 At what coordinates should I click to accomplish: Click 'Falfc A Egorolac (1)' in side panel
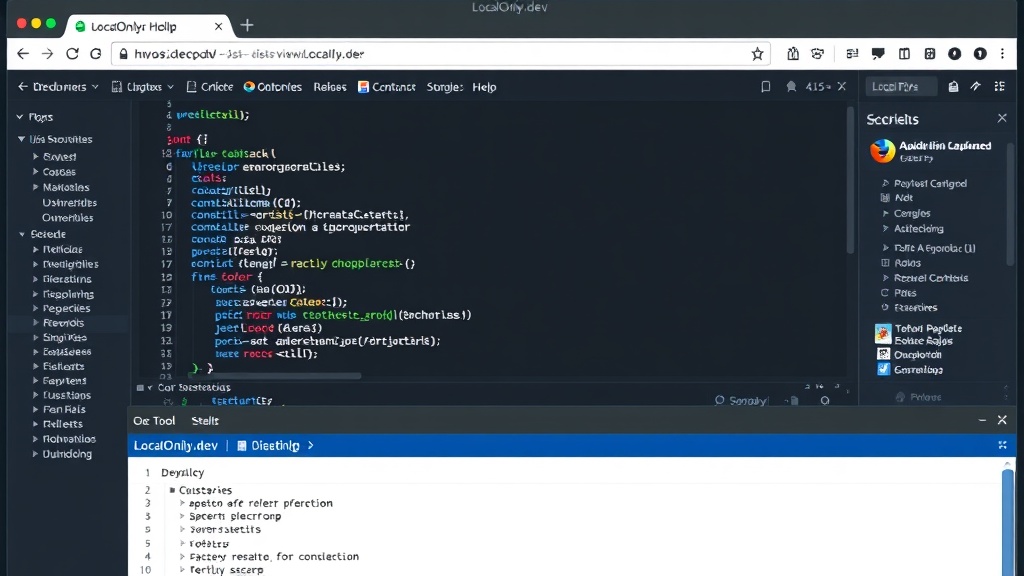[x=935, y=248]
